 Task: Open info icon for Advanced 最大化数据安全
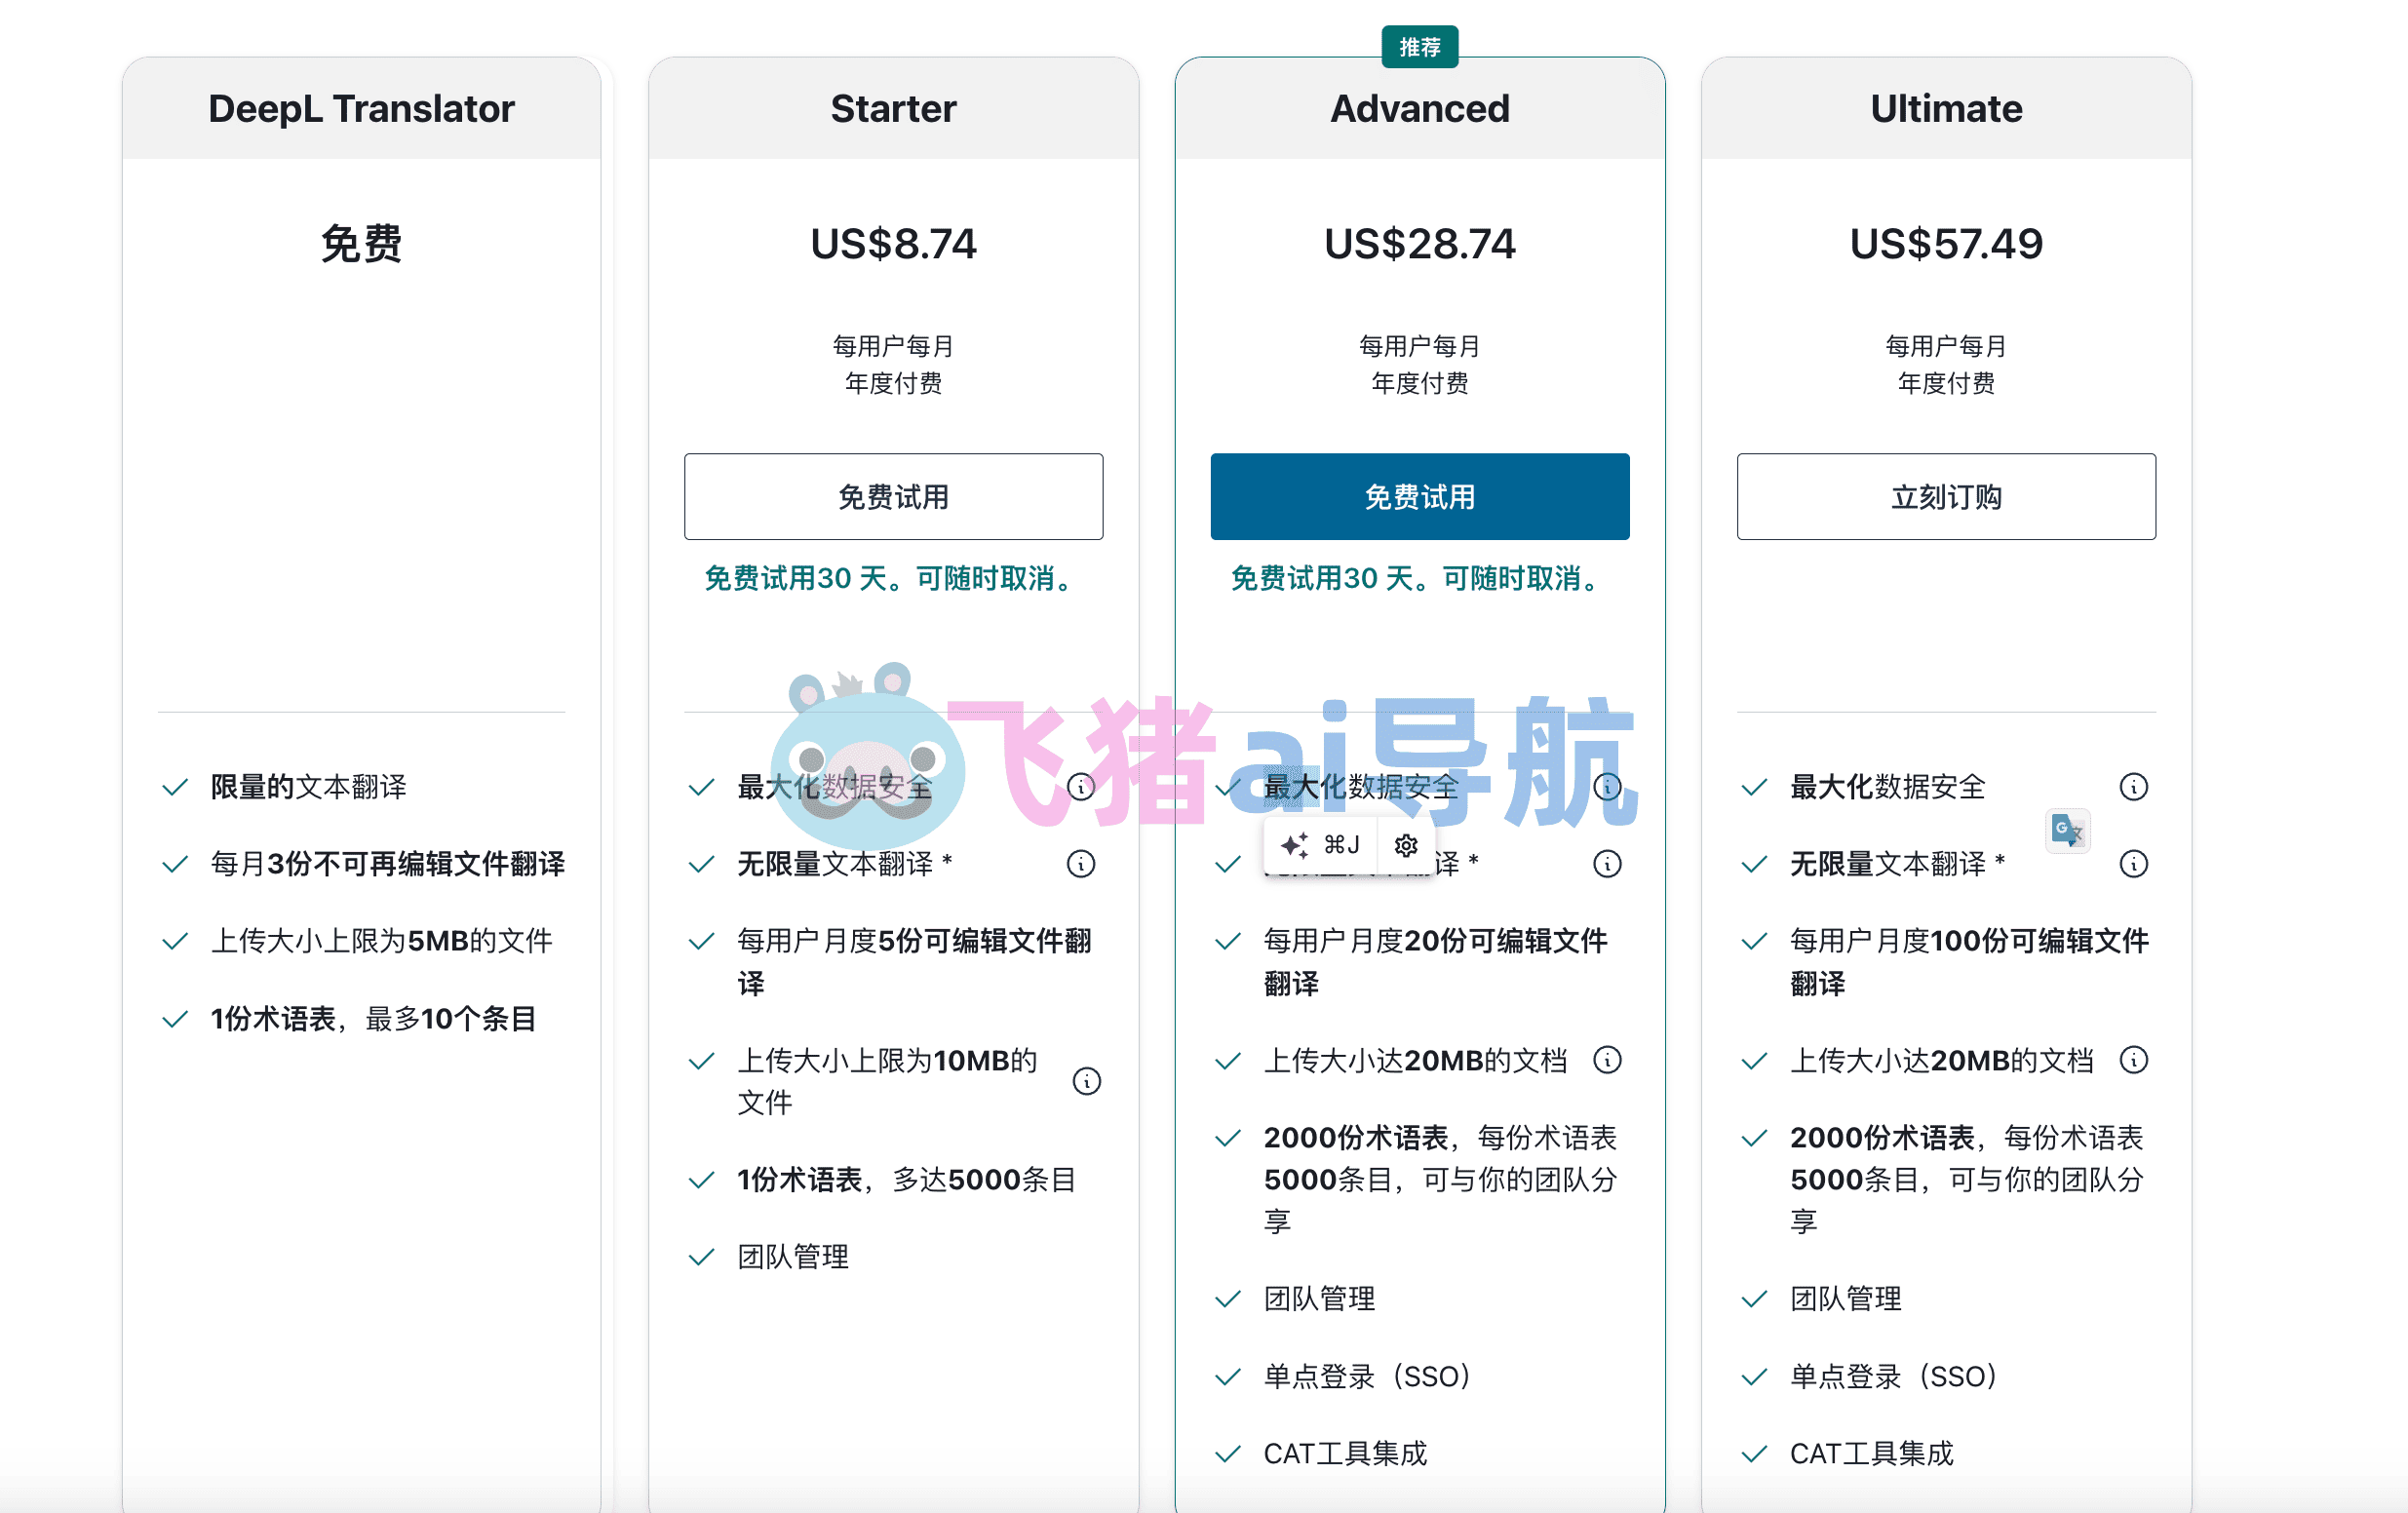click(1607, 787)
